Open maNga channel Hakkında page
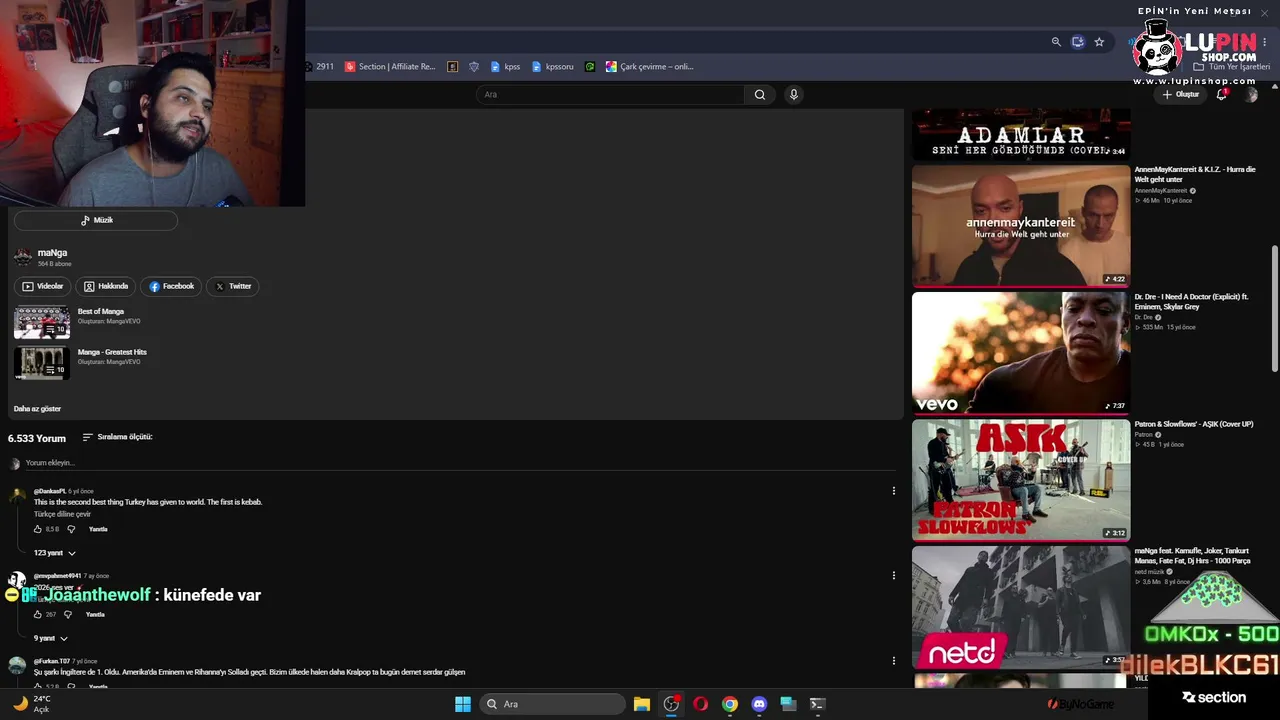1280x720 pixels. 106,286
